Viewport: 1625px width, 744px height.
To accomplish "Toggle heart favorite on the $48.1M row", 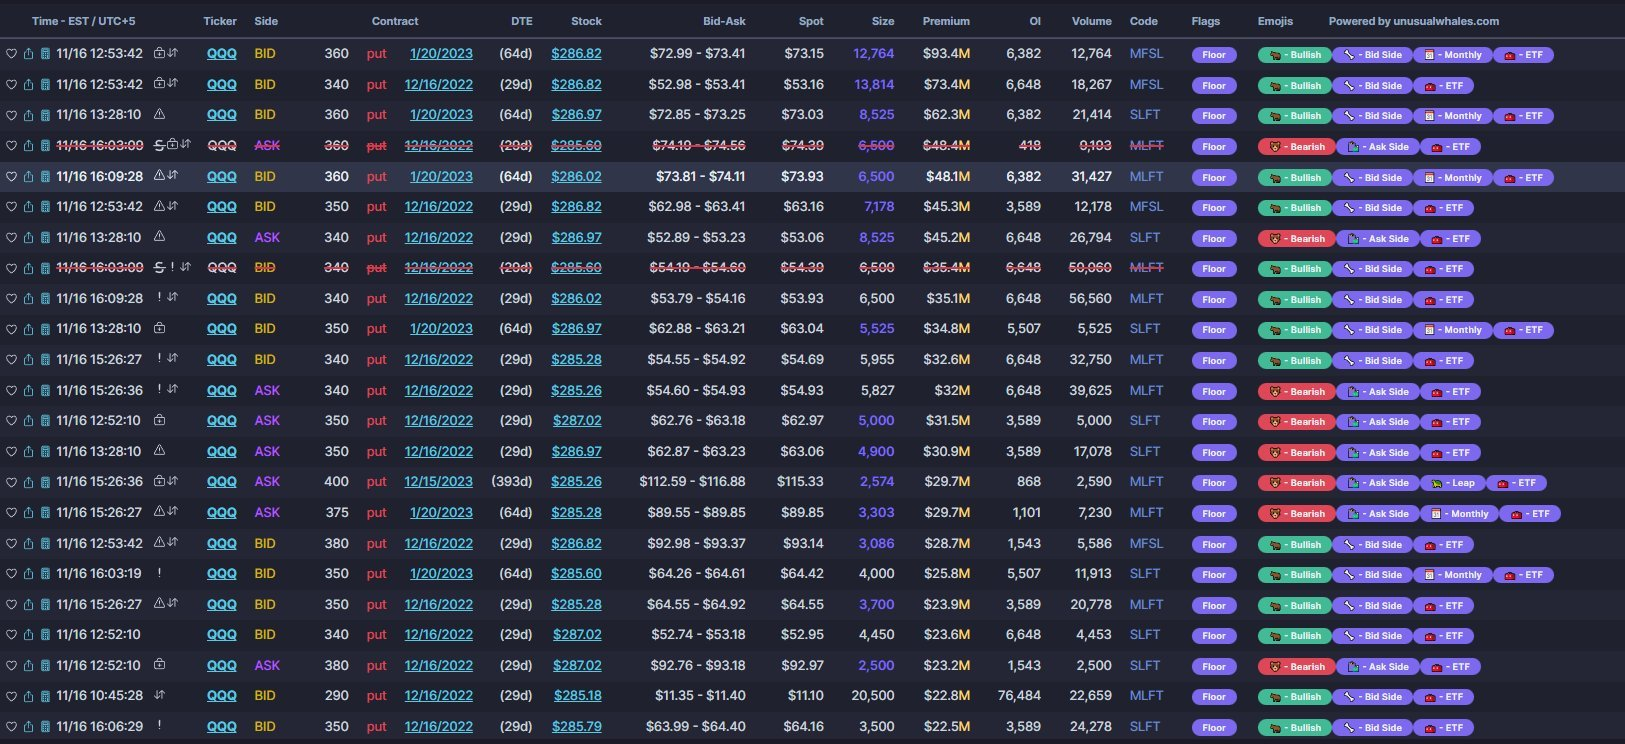I will pos(12,176).
